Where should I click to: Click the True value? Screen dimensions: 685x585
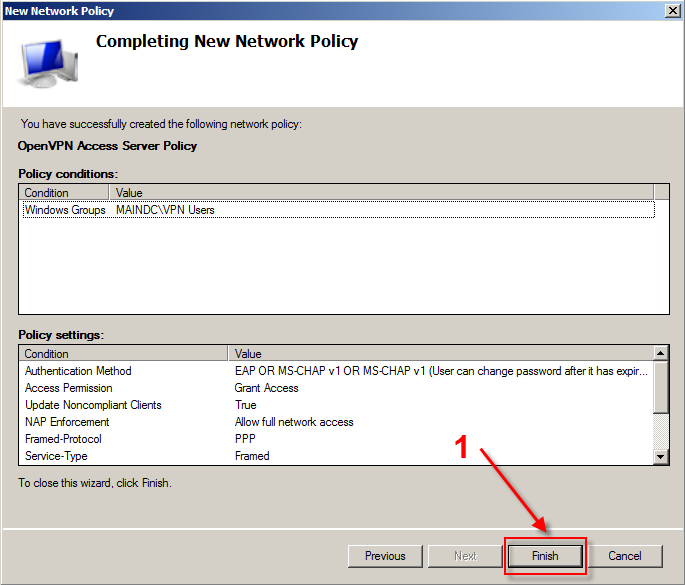pyautogui.click(x=246, y=405)
